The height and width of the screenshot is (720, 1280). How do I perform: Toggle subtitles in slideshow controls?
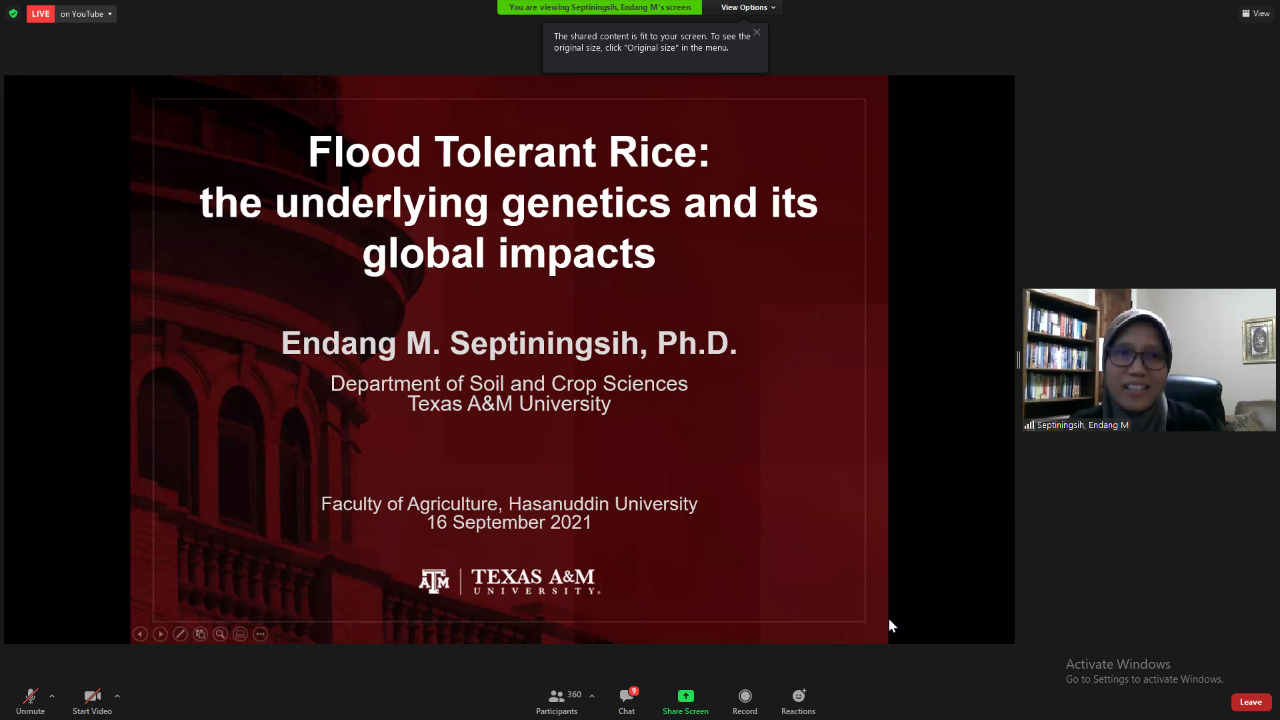(x=240, y=634)
